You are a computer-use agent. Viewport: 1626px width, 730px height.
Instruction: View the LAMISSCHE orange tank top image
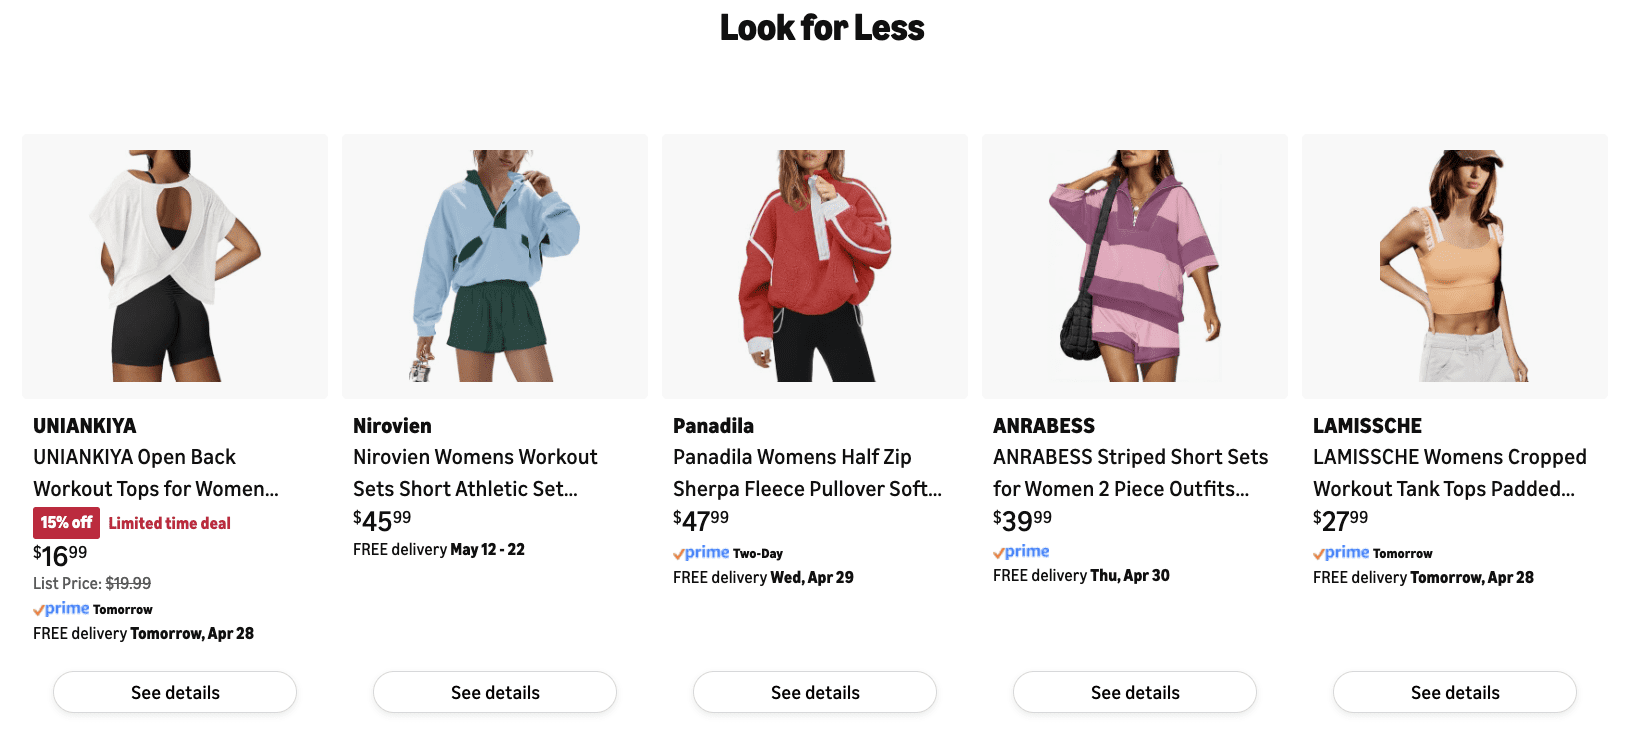pos(1455,266)
